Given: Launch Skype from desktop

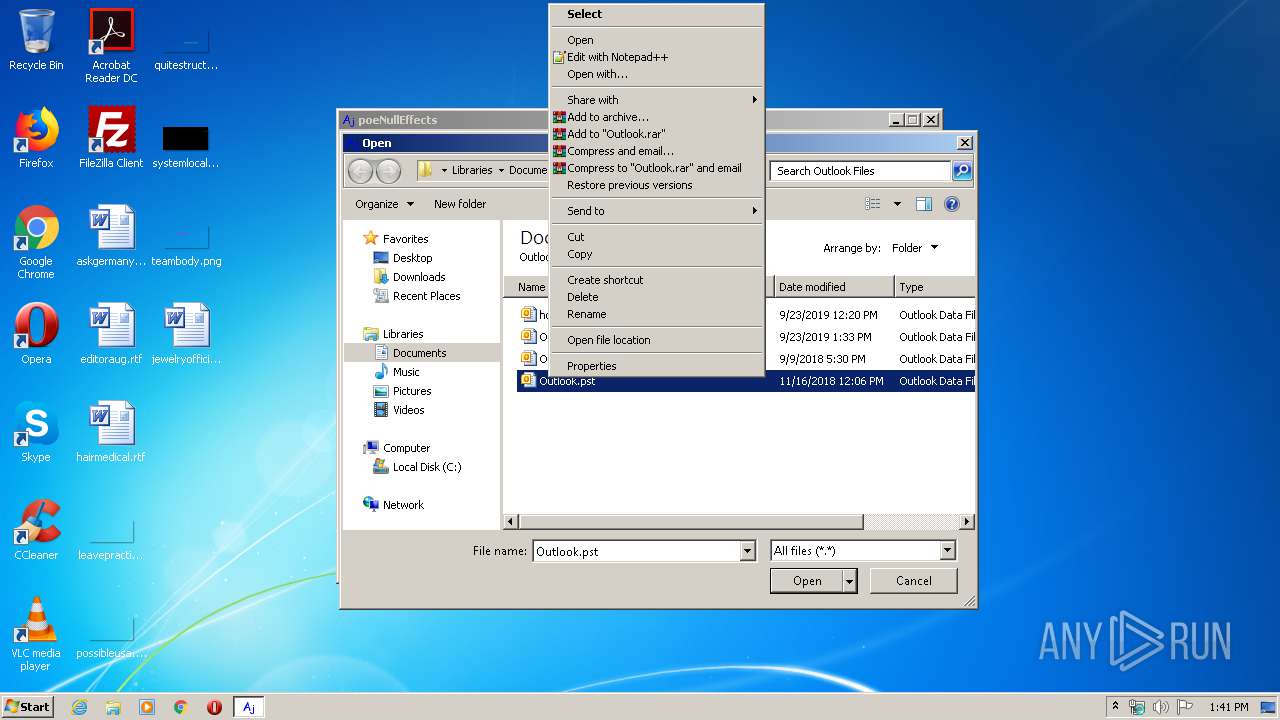Looking at the screenshot, I should point(36,432).
